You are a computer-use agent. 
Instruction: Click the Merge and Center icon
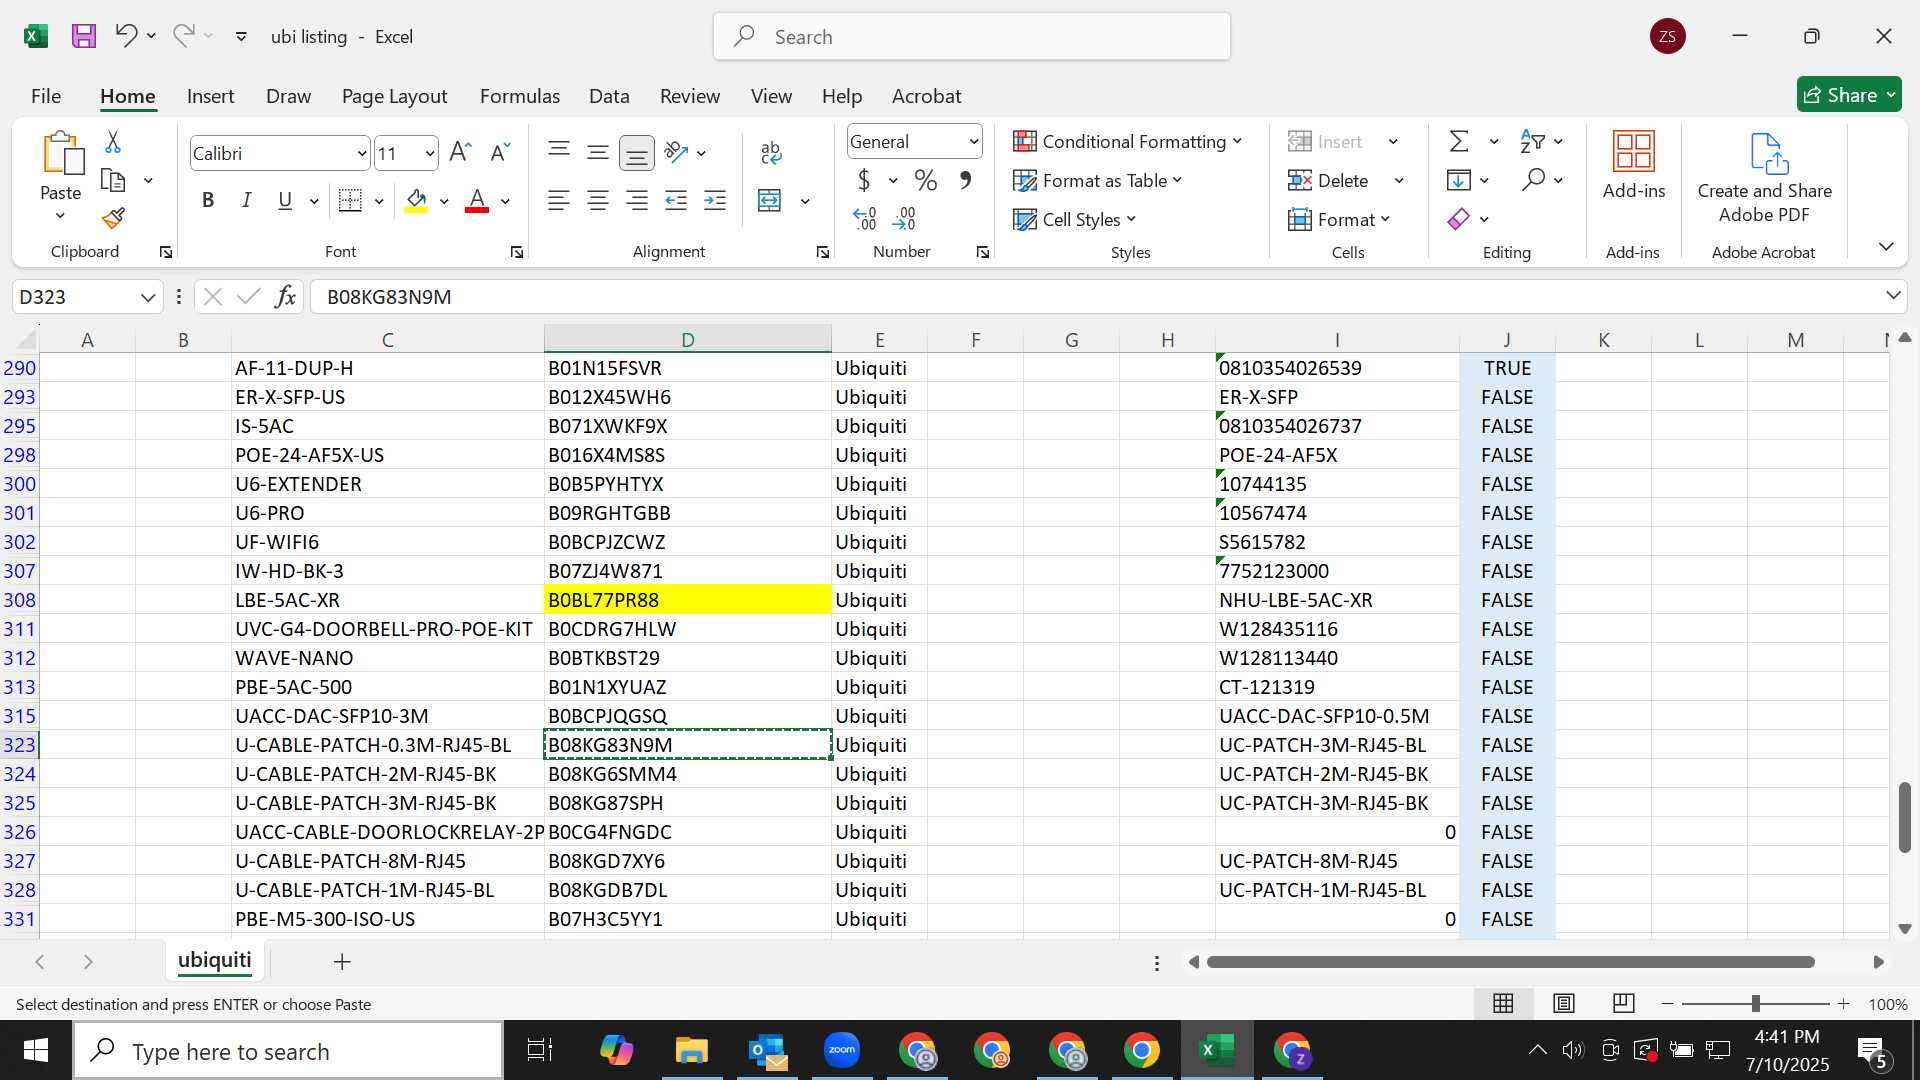pyautogui.click(x=770, y=200)
